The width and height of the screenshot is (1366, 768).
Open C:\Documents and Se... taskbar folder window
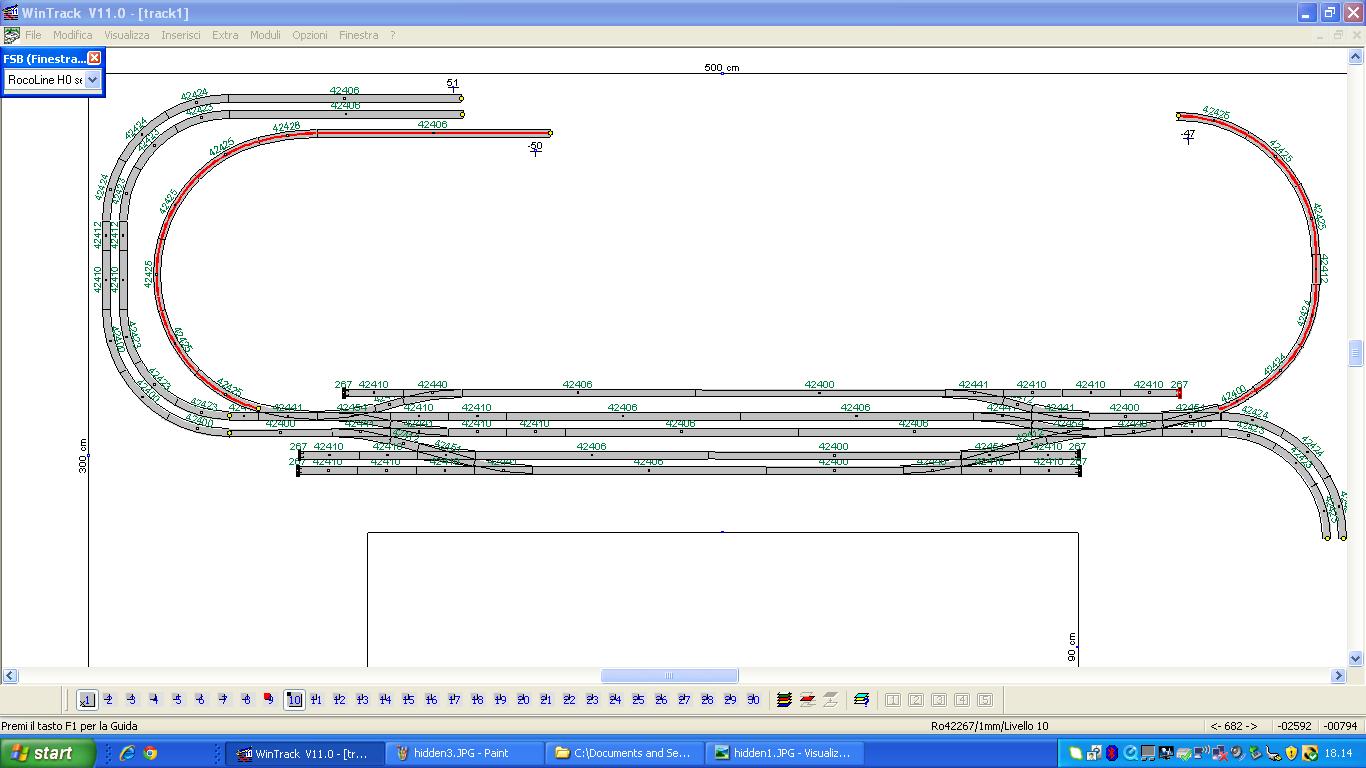pyautogui.click(x=624, y=754)
